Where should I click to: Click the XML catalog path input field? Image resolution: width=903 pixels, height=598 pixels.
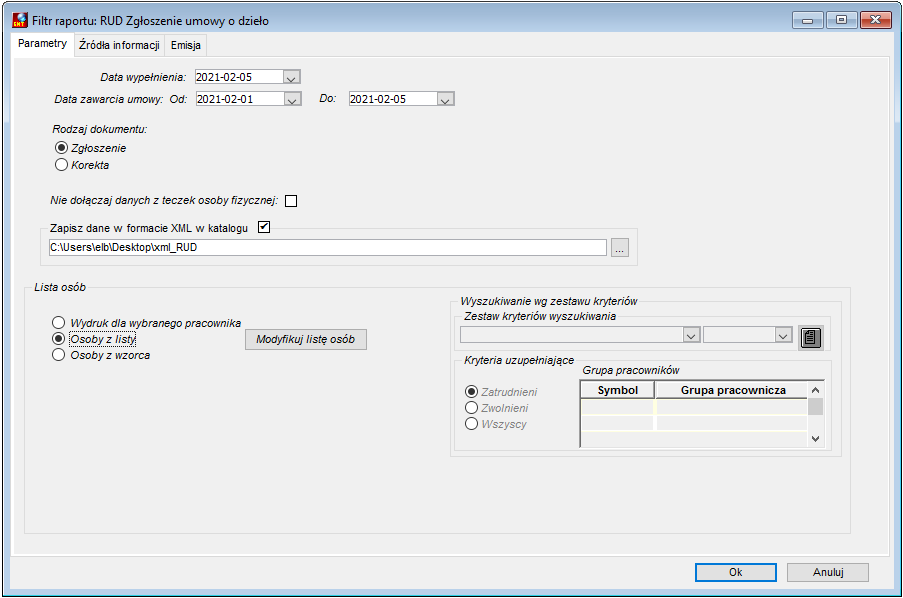point(327,248)
